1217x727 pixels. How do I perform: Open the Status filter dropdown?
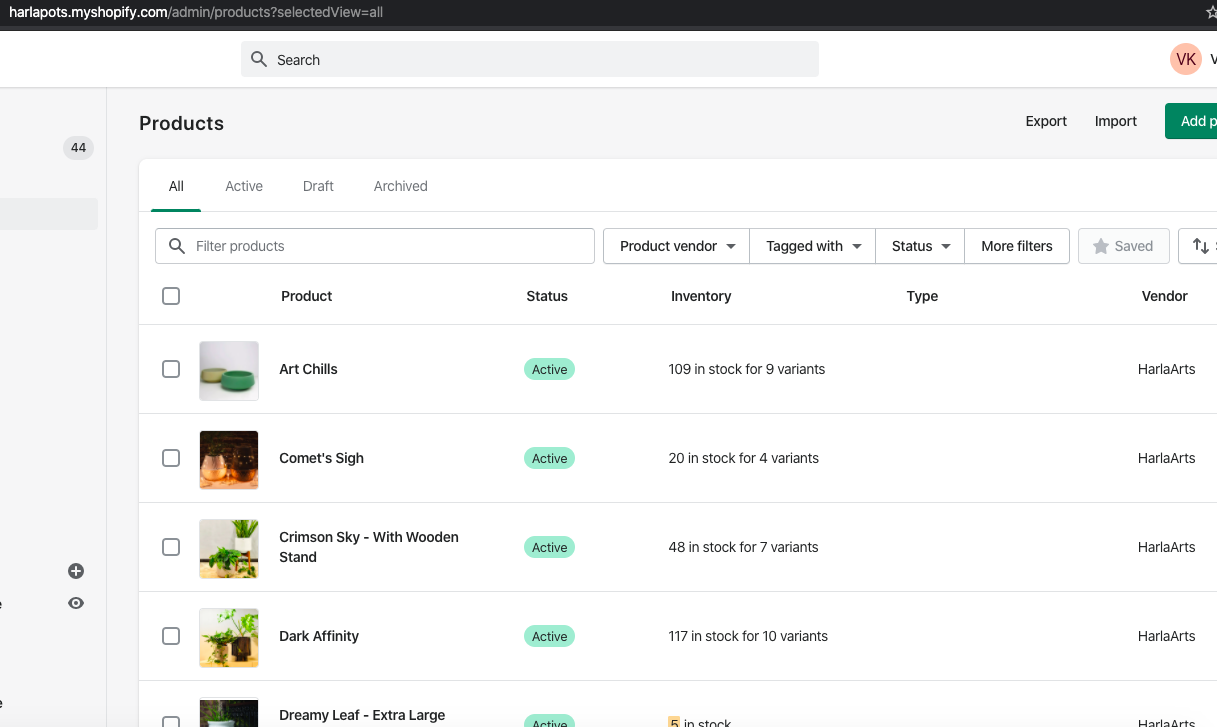919,246
